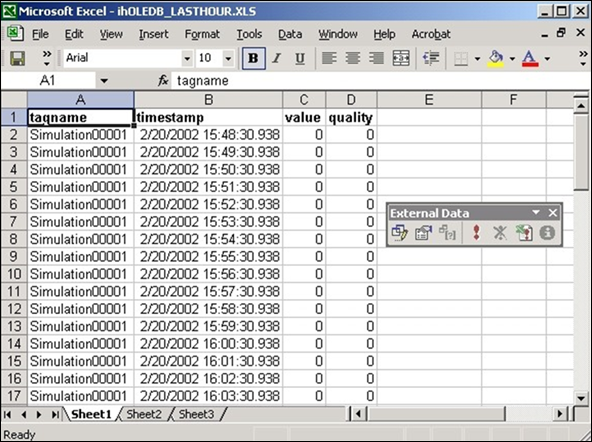The height and width of the screenshot is (442, 592).
Task: Click Edit Query icon in External Data
Action: [x=400, y=233]
